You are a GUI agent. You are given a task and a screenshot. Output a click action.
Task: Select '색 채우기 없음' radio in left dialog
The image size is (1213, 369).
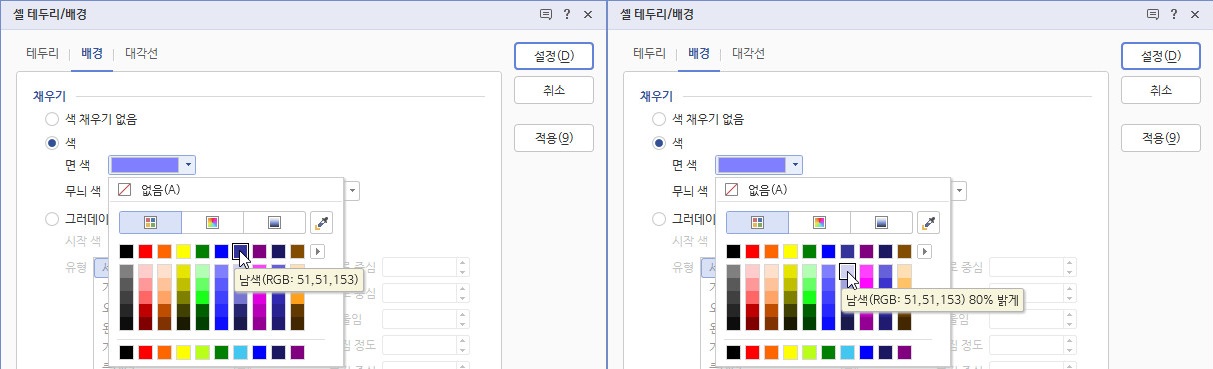click(x=52, y=119)
